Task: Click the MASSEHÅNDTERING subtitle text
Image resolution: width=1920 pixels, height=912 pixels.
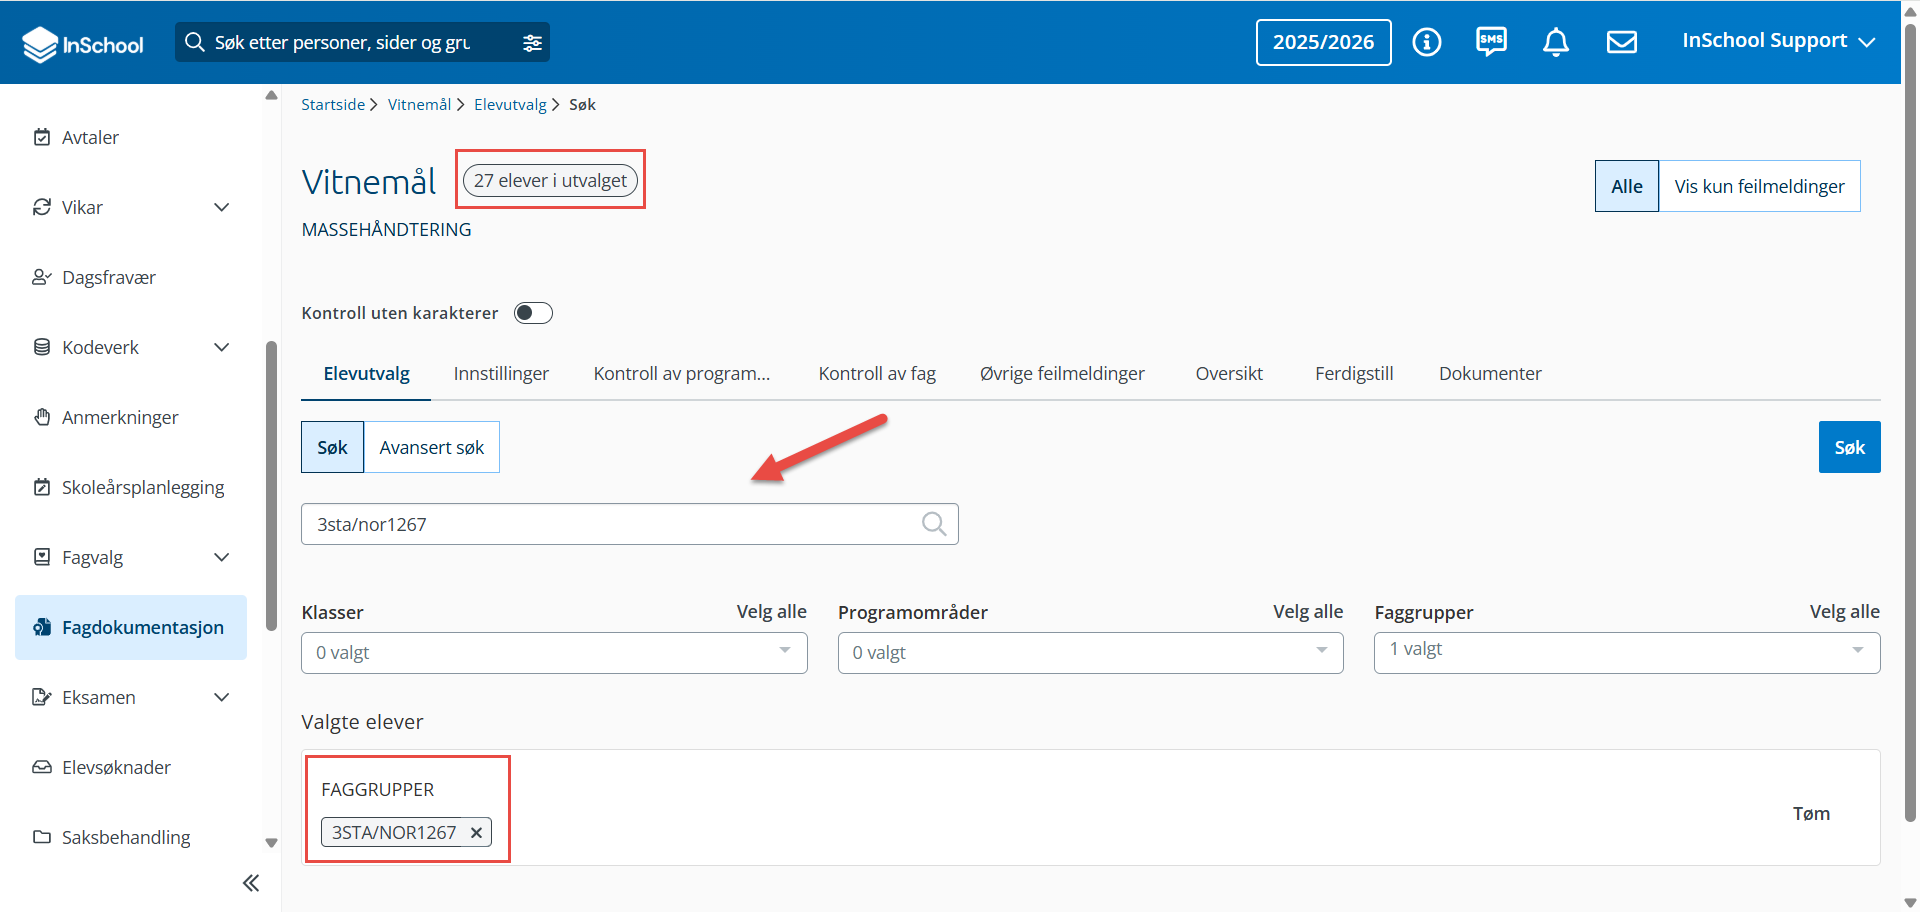Action: coord(386,229)
